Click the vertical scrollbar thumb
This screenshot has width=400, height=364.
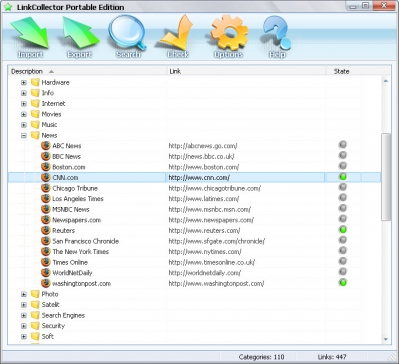[x=386, y=177]
